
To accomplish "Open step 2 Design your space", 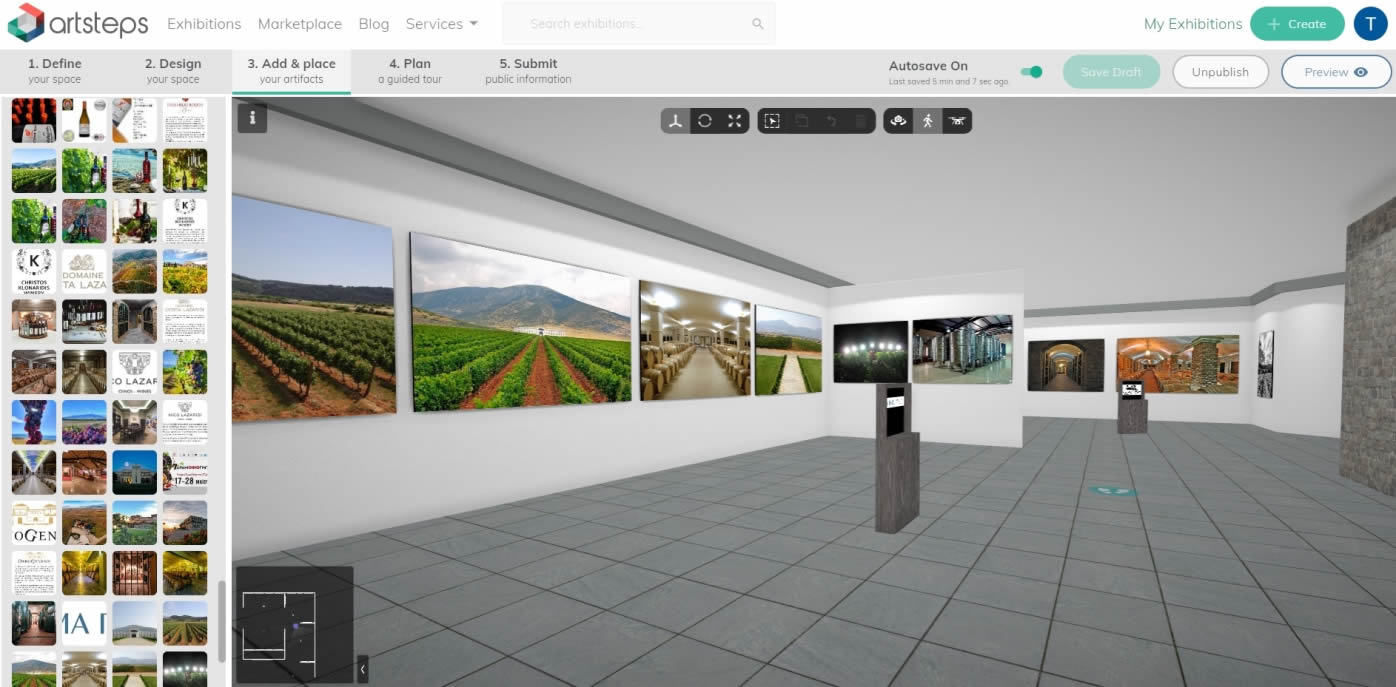I will coord(173,71).
